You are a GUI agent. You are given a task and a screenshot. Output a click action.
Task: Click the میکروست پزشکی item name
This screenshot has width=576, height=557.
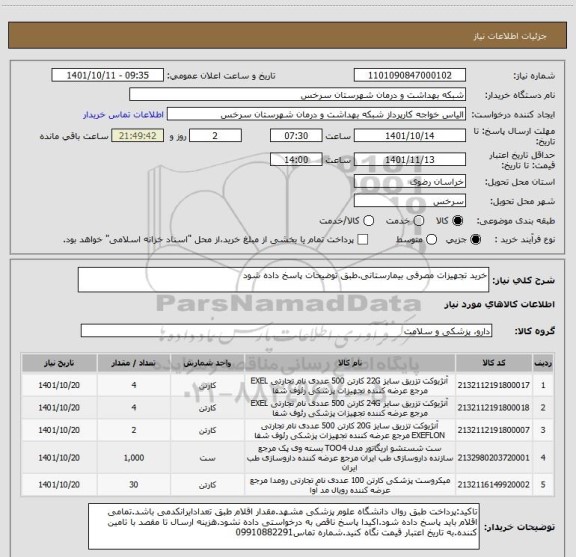[350, 485]
